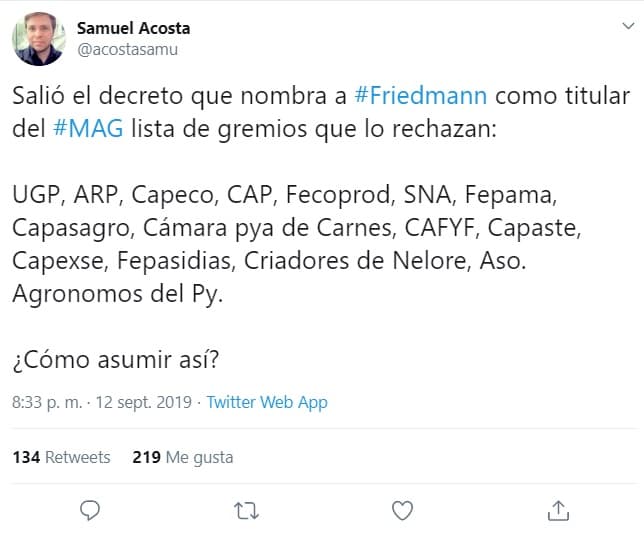Click the reply speech bubble icon
Image resolution: width=644 pixels, height=533 pixels.
(90, 510)
